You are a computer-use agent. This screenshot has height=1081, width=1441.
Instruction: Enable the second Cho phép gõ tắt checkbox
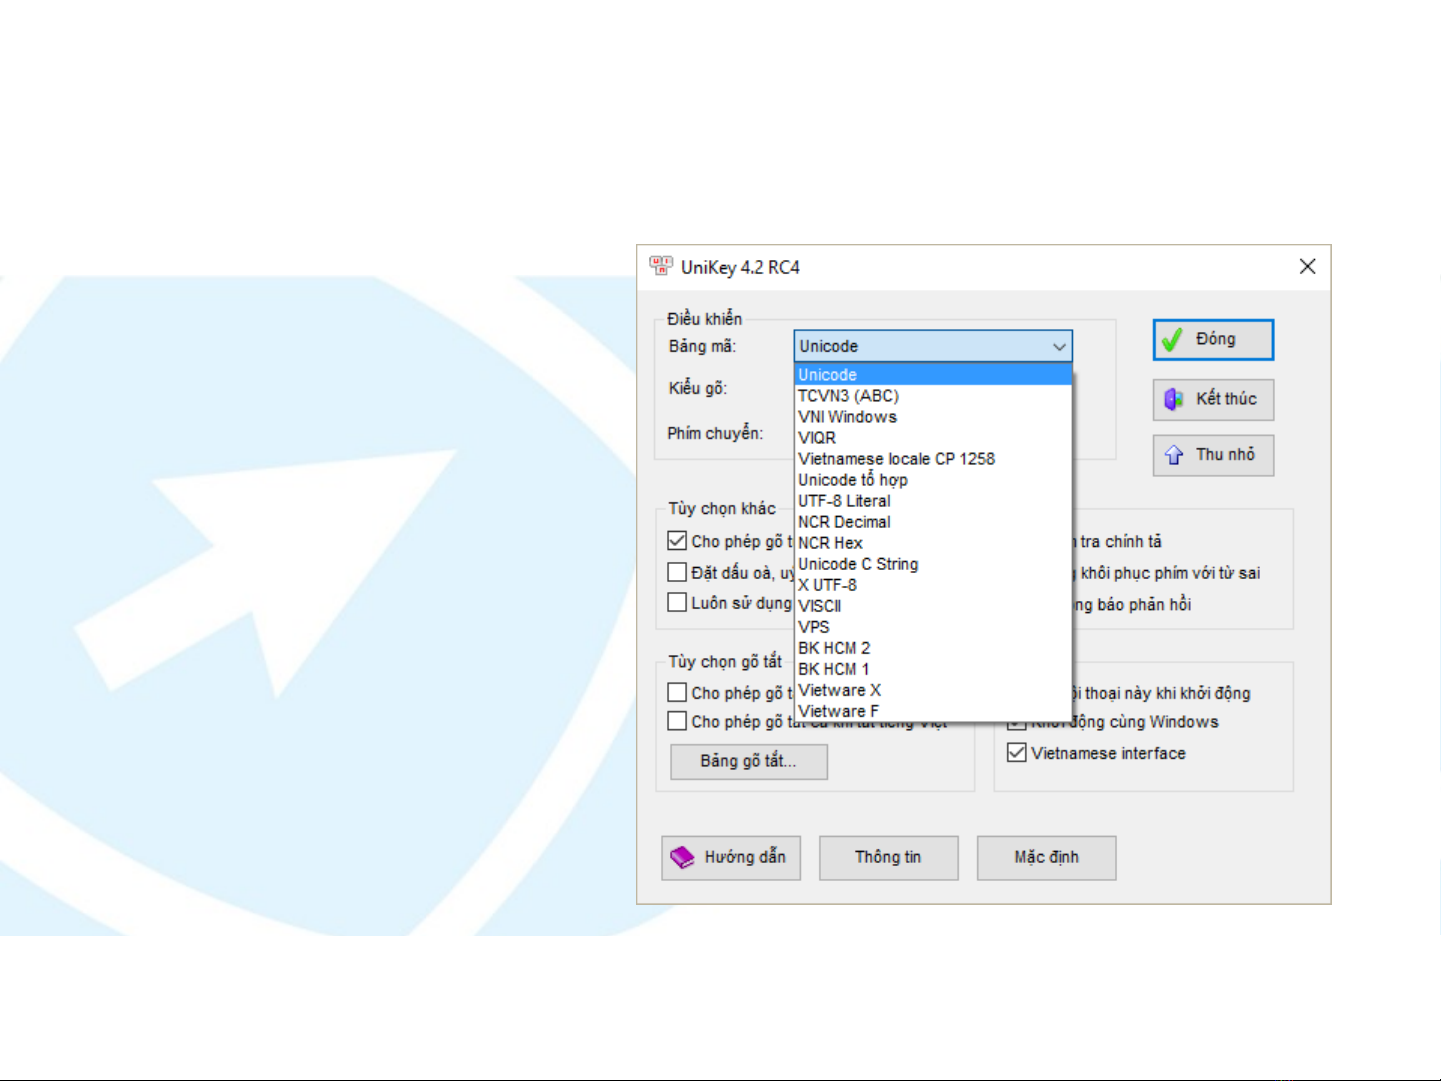[677, 721]
